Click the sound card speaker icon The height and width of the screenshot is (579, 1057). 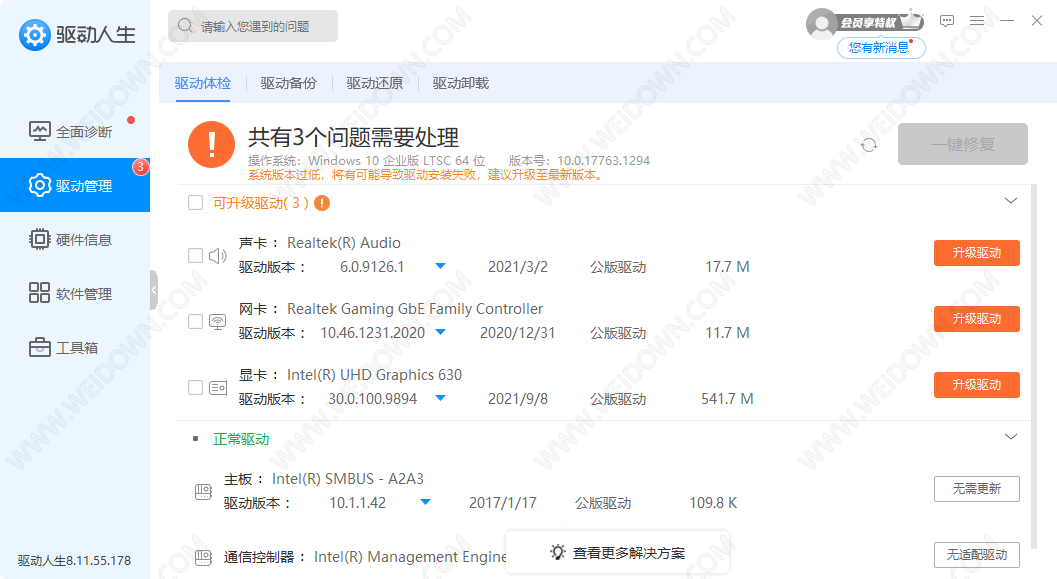[217, 255]
